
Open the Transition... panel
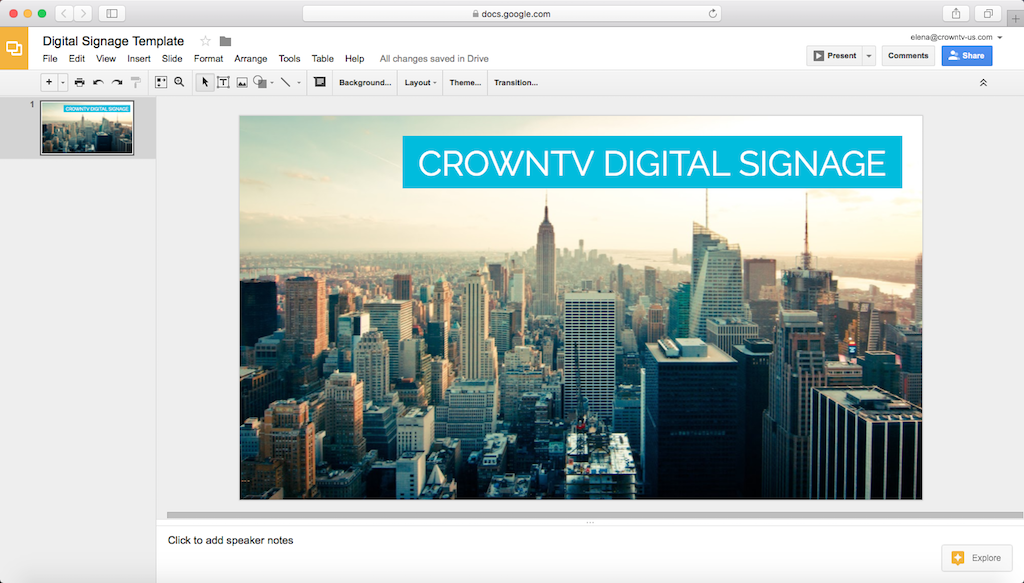[516, 83]
